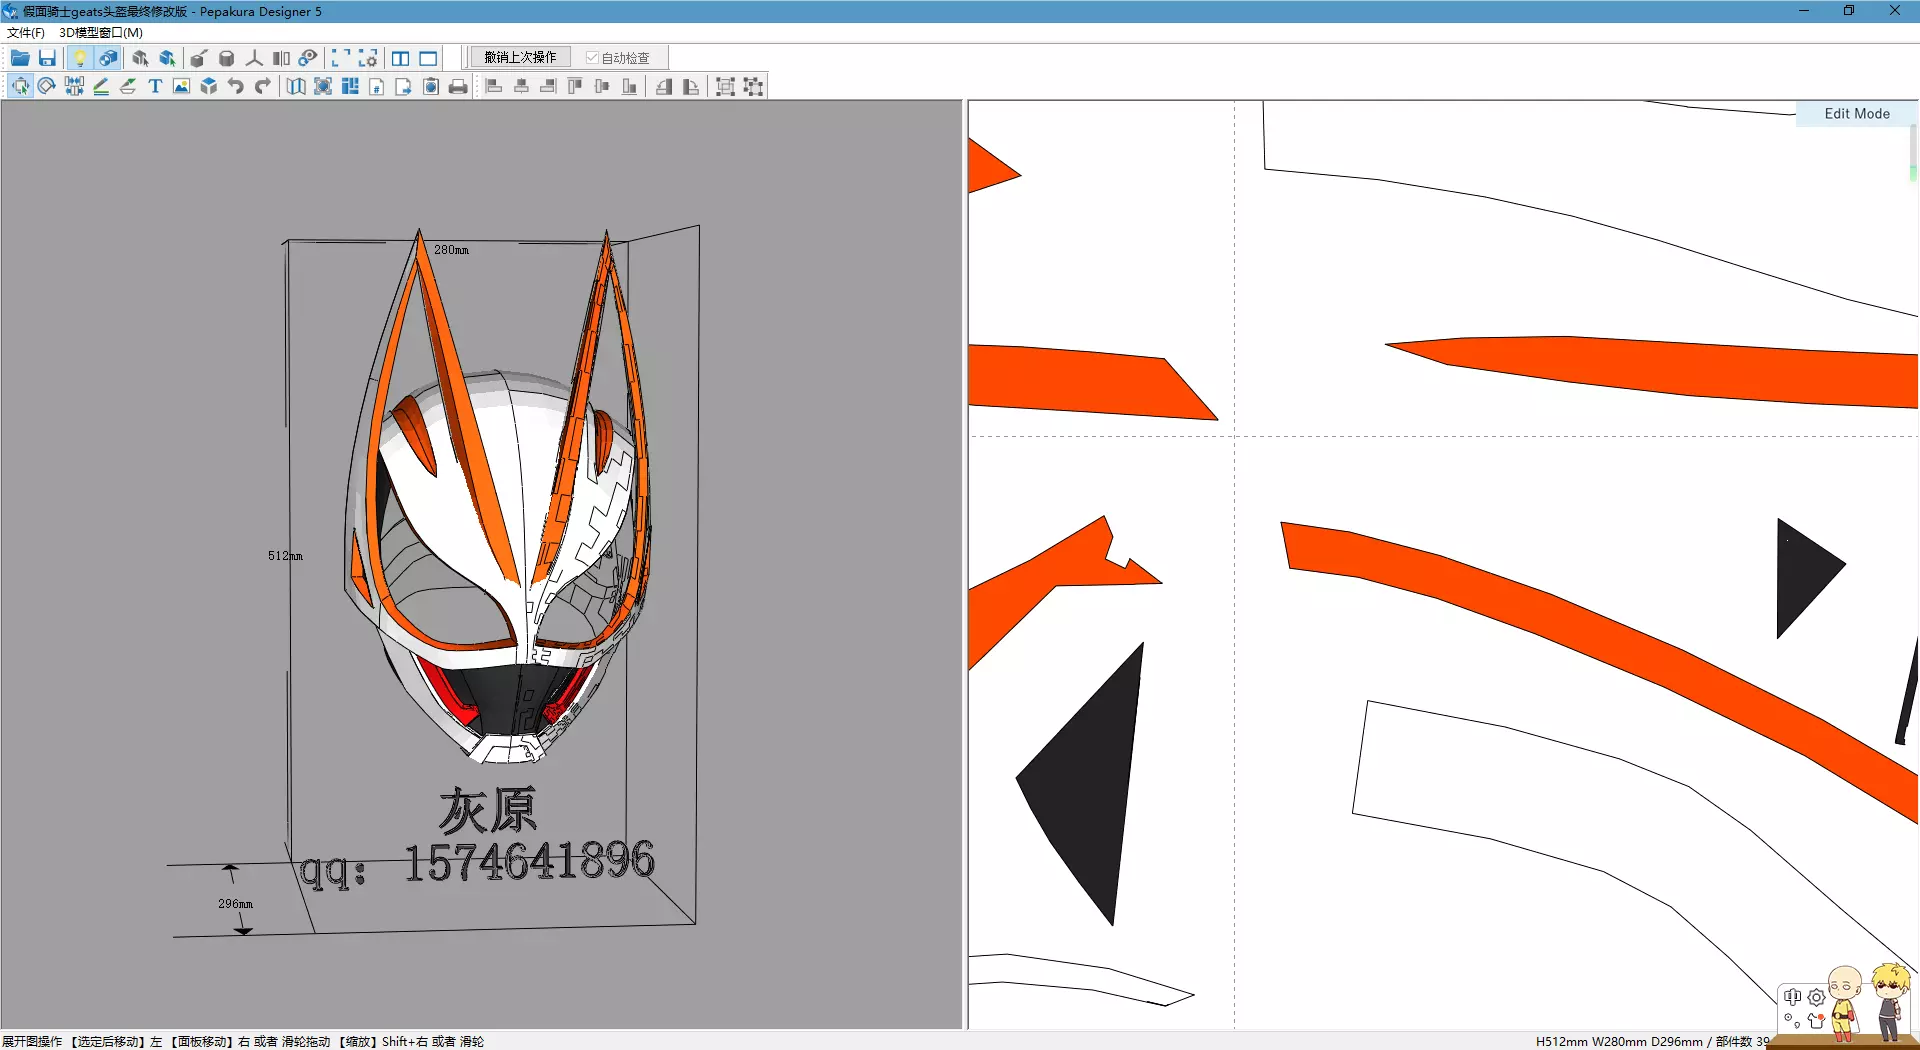Click the 撤销上次操作 button
The height and width of the screenshot is (1050, 1920).
coord(520,58)
